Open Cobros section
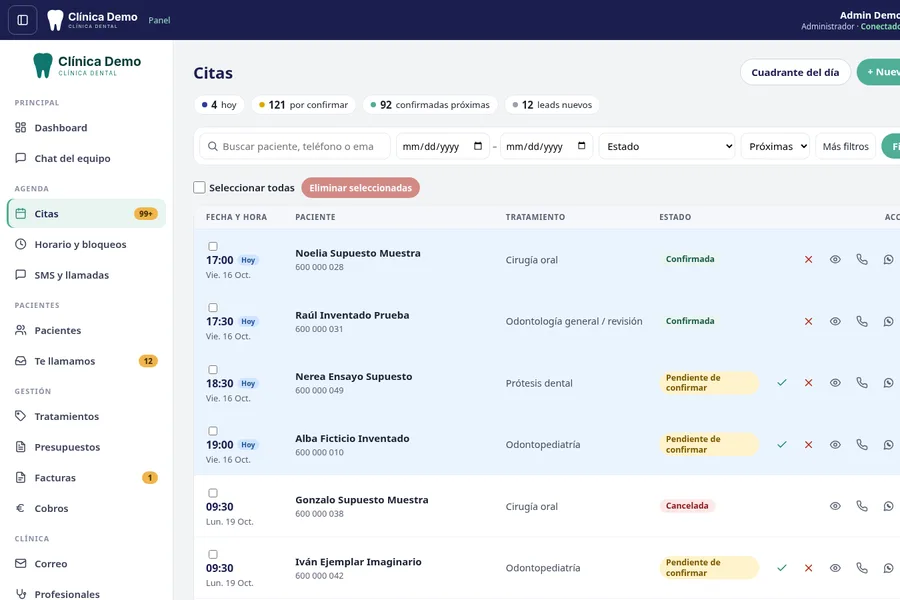The image size is (900, 600). click(x=86, y=508)
